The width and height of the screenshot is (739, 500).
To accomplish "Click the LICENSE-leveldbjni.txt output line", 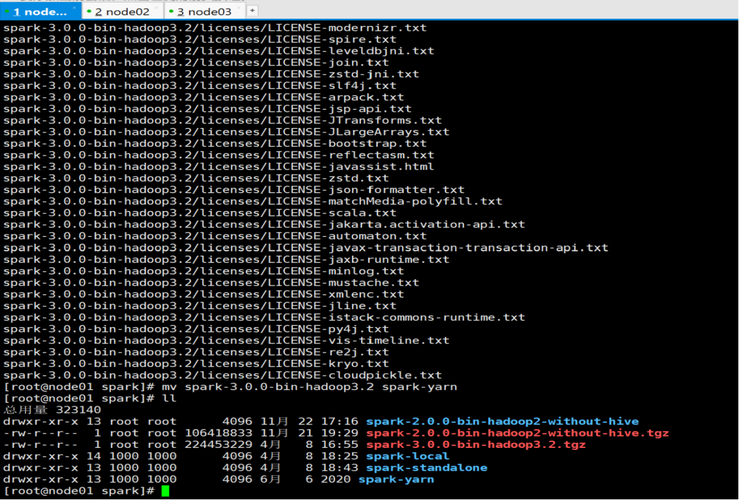I will [219, 51].
